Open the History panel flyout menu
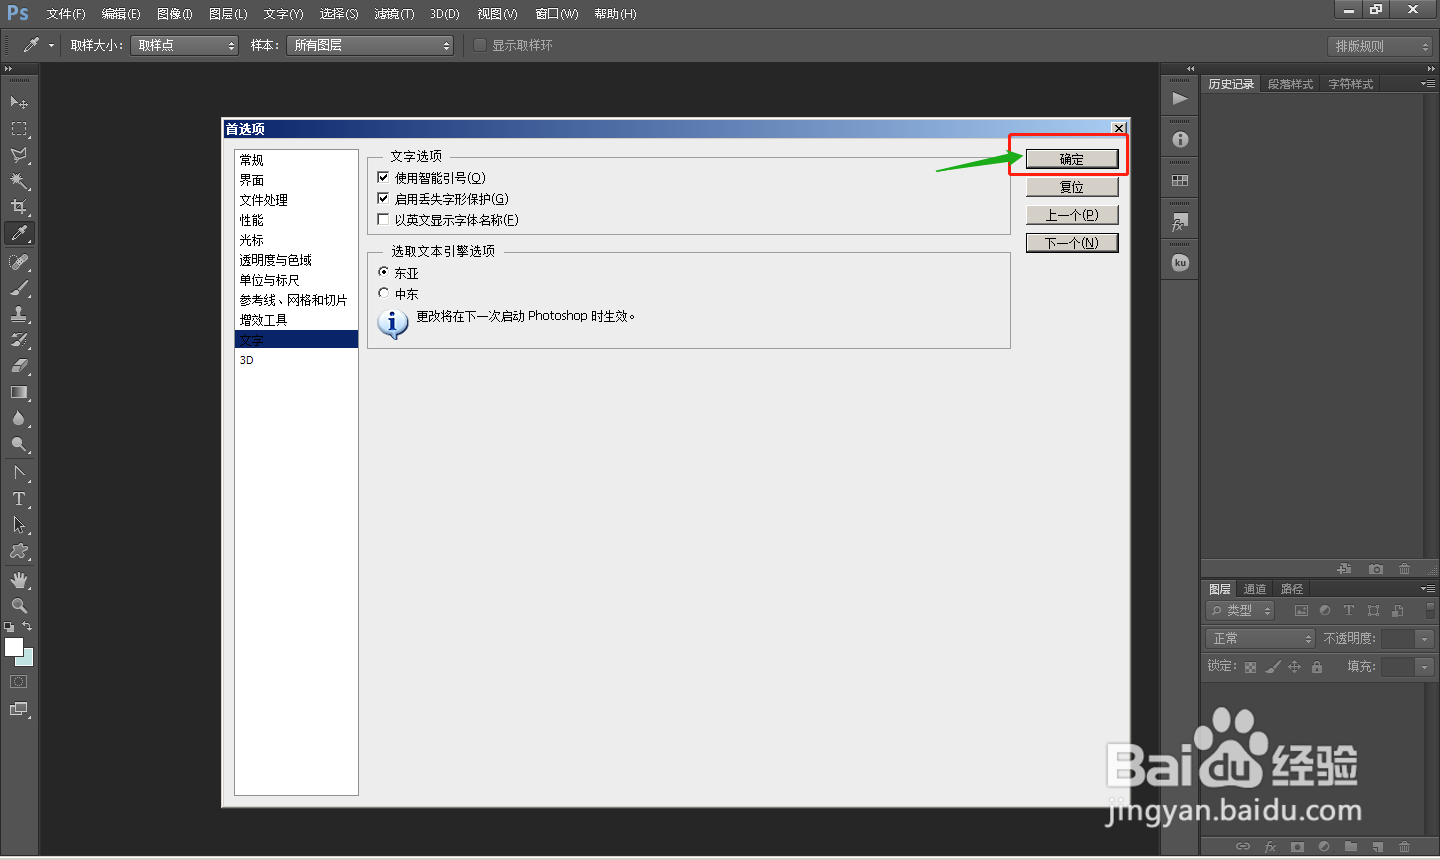1440x860 pixels. (x=1427, y=84)
